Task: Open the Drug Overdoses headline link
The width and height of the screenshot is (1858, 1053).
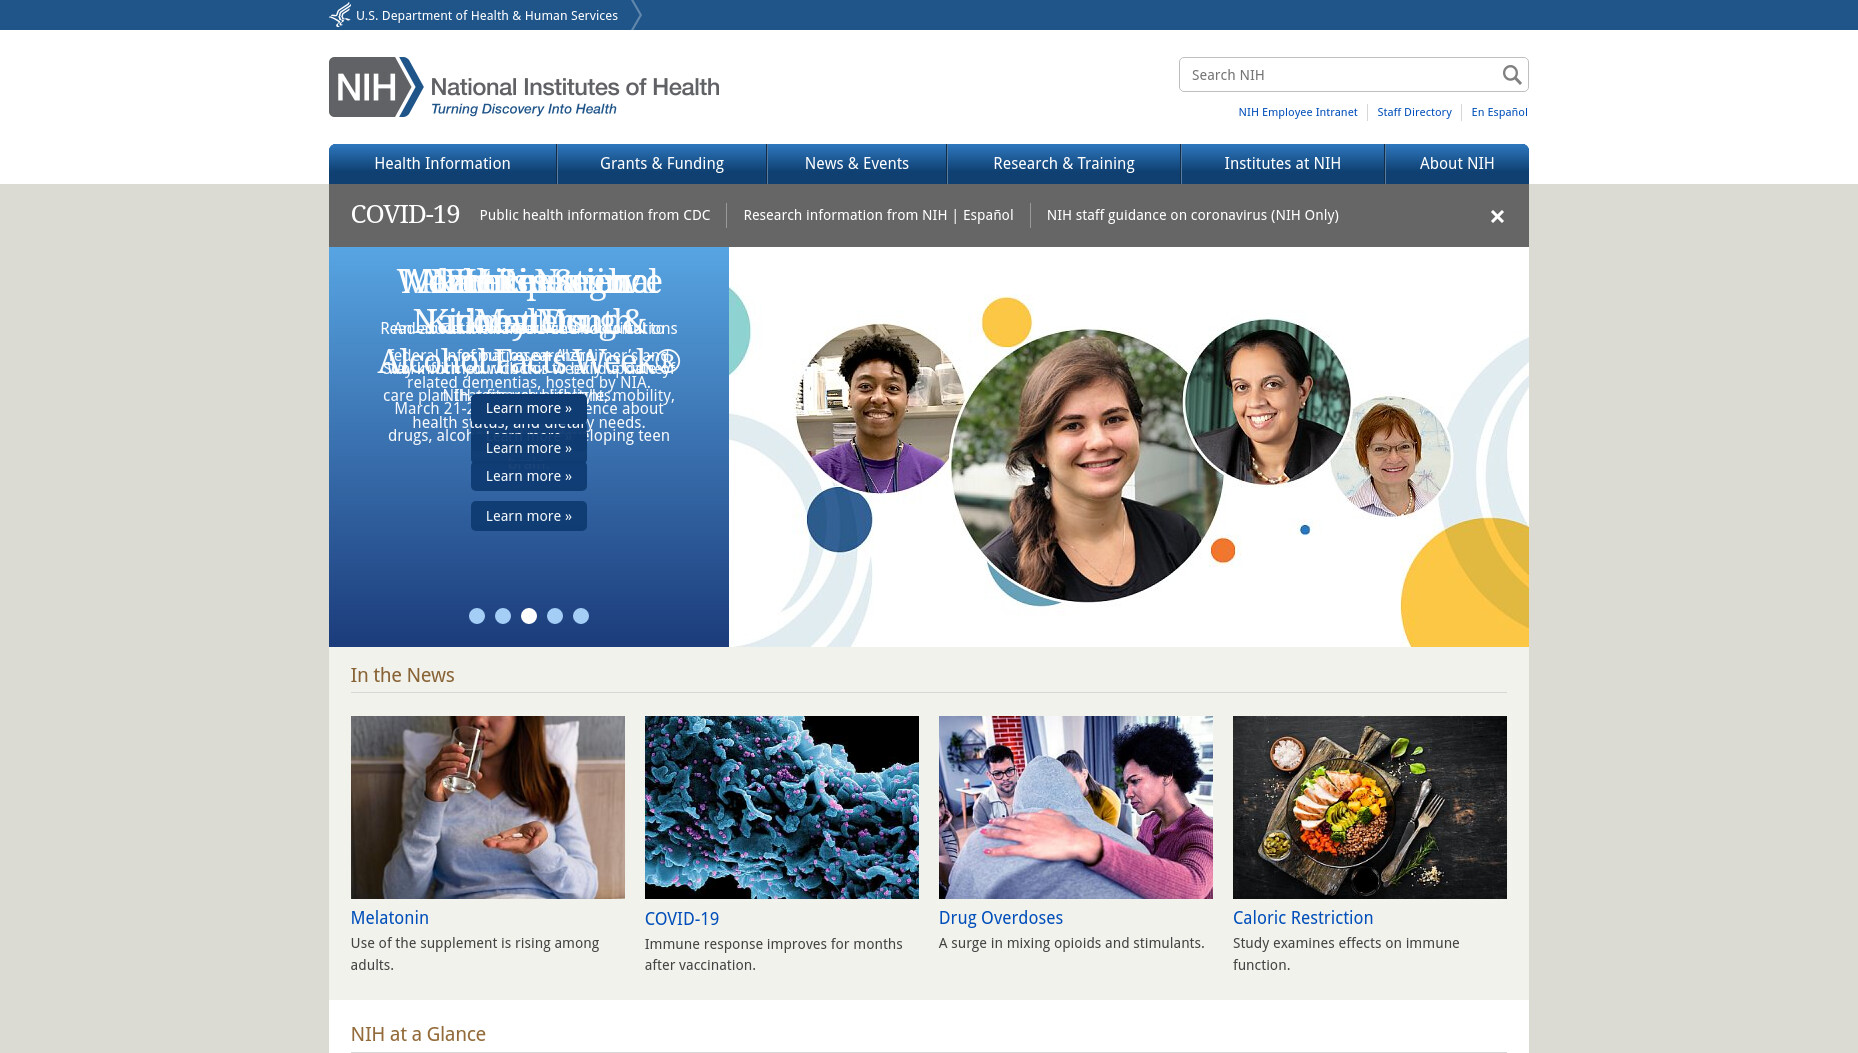Action: coord(1001,917)
